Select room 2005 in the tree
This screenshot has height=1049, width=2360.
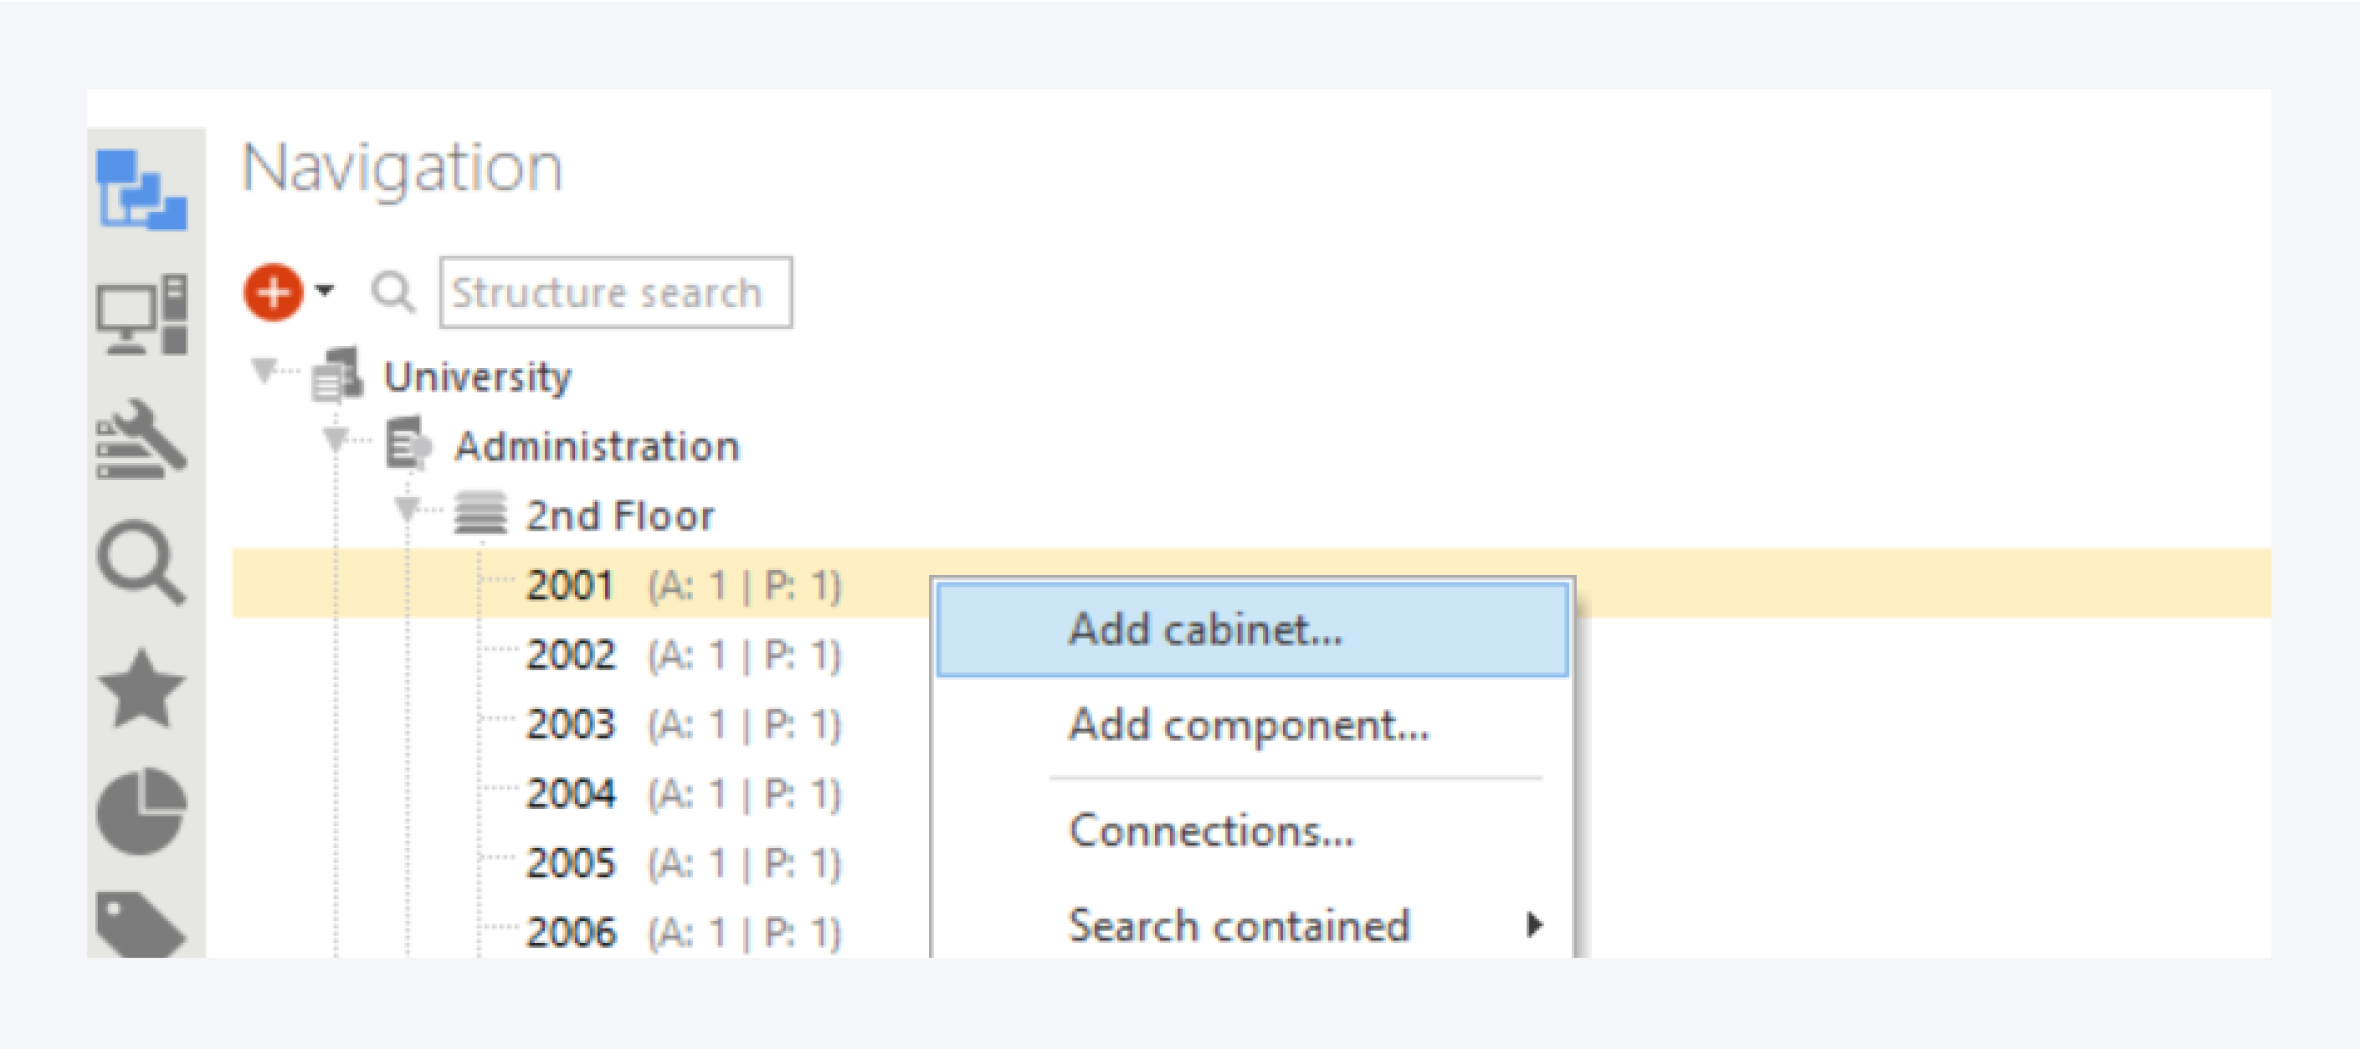571,863
